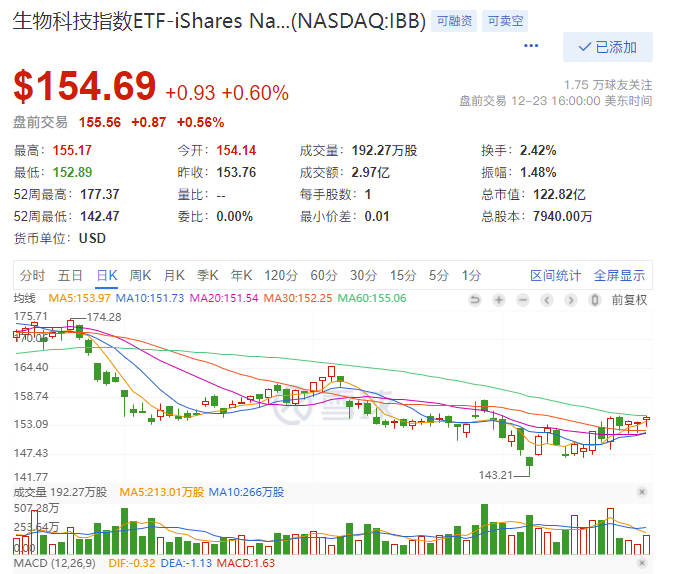
Task: Switch to the 15分 interval tab
Action: 403,275
